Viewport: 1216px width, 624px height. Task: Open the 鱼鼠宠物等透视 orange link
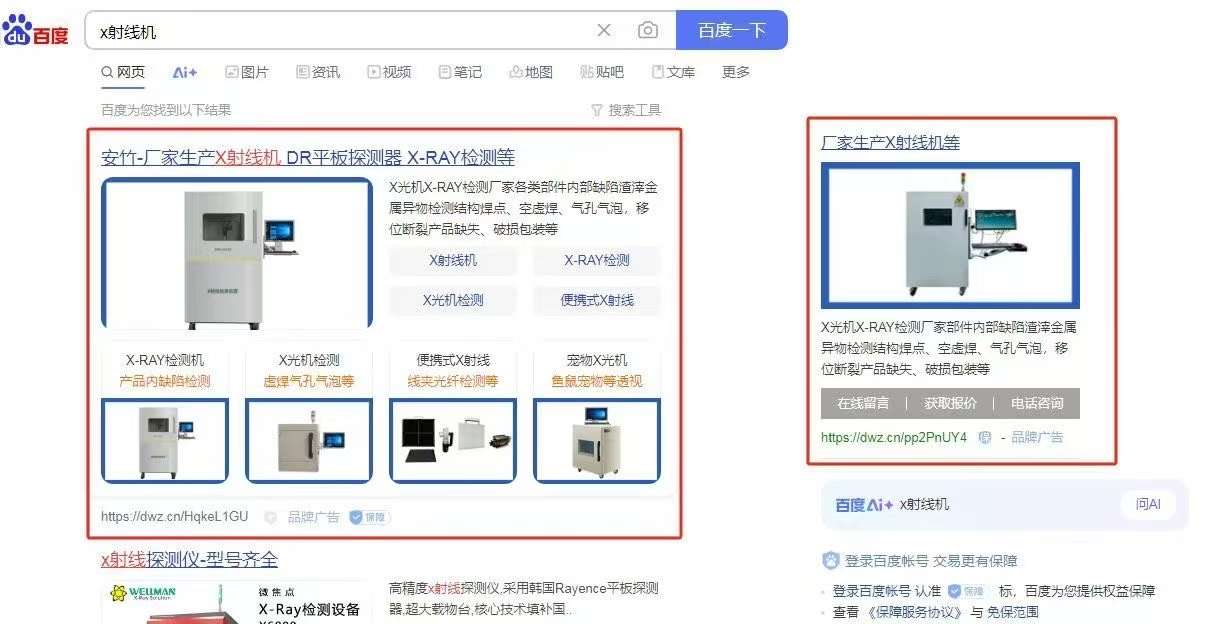click(597, 381)
